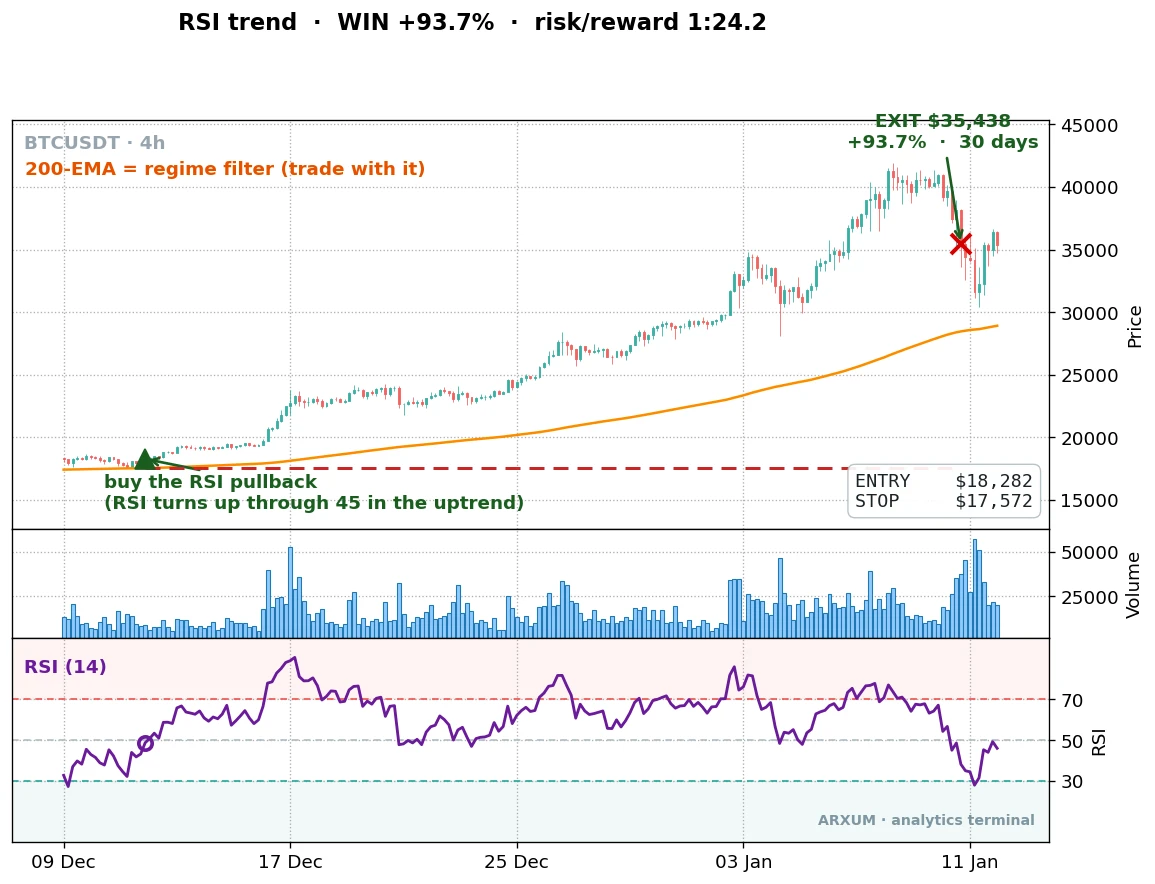Click the 'RSI' axis title on right

coord(1099,742)
